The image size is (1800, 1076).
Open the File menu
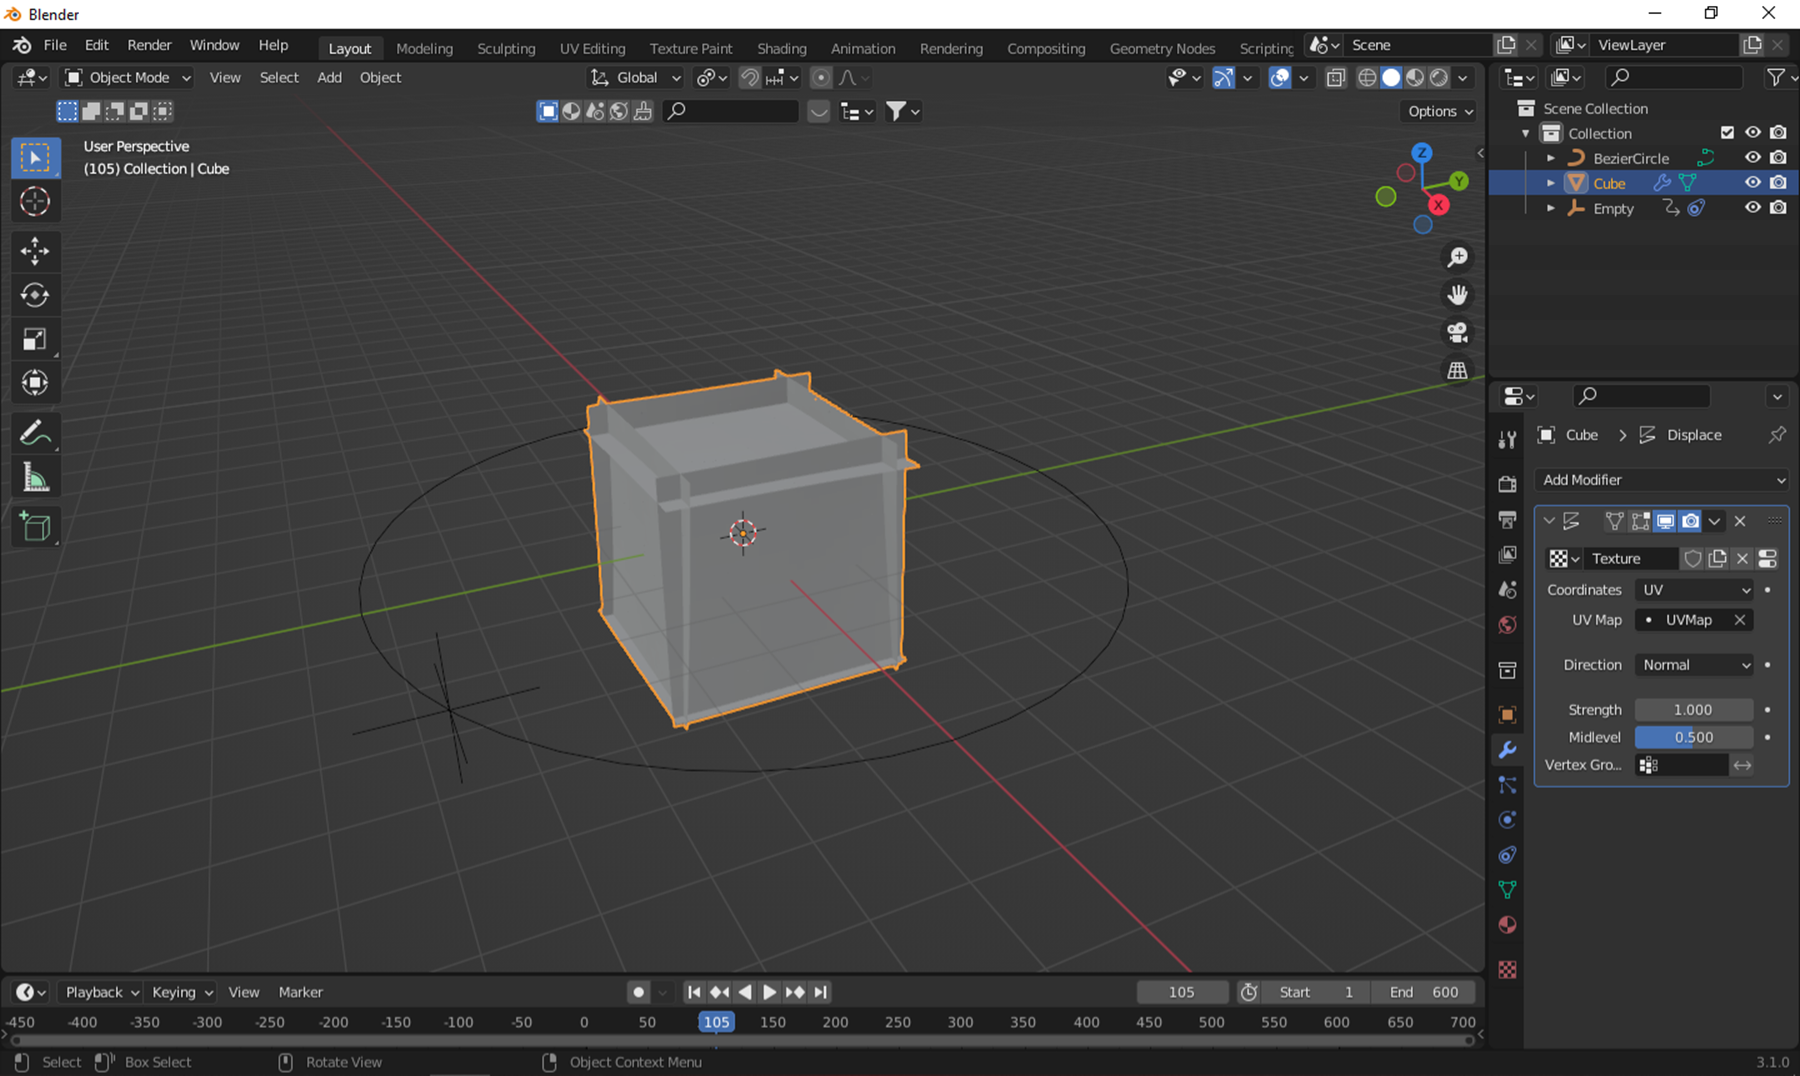(x=55, y=46)
